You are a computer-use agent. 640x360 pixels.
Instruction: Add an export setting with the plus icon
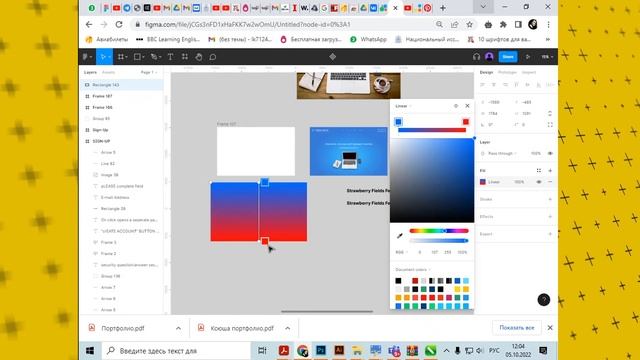550,234
